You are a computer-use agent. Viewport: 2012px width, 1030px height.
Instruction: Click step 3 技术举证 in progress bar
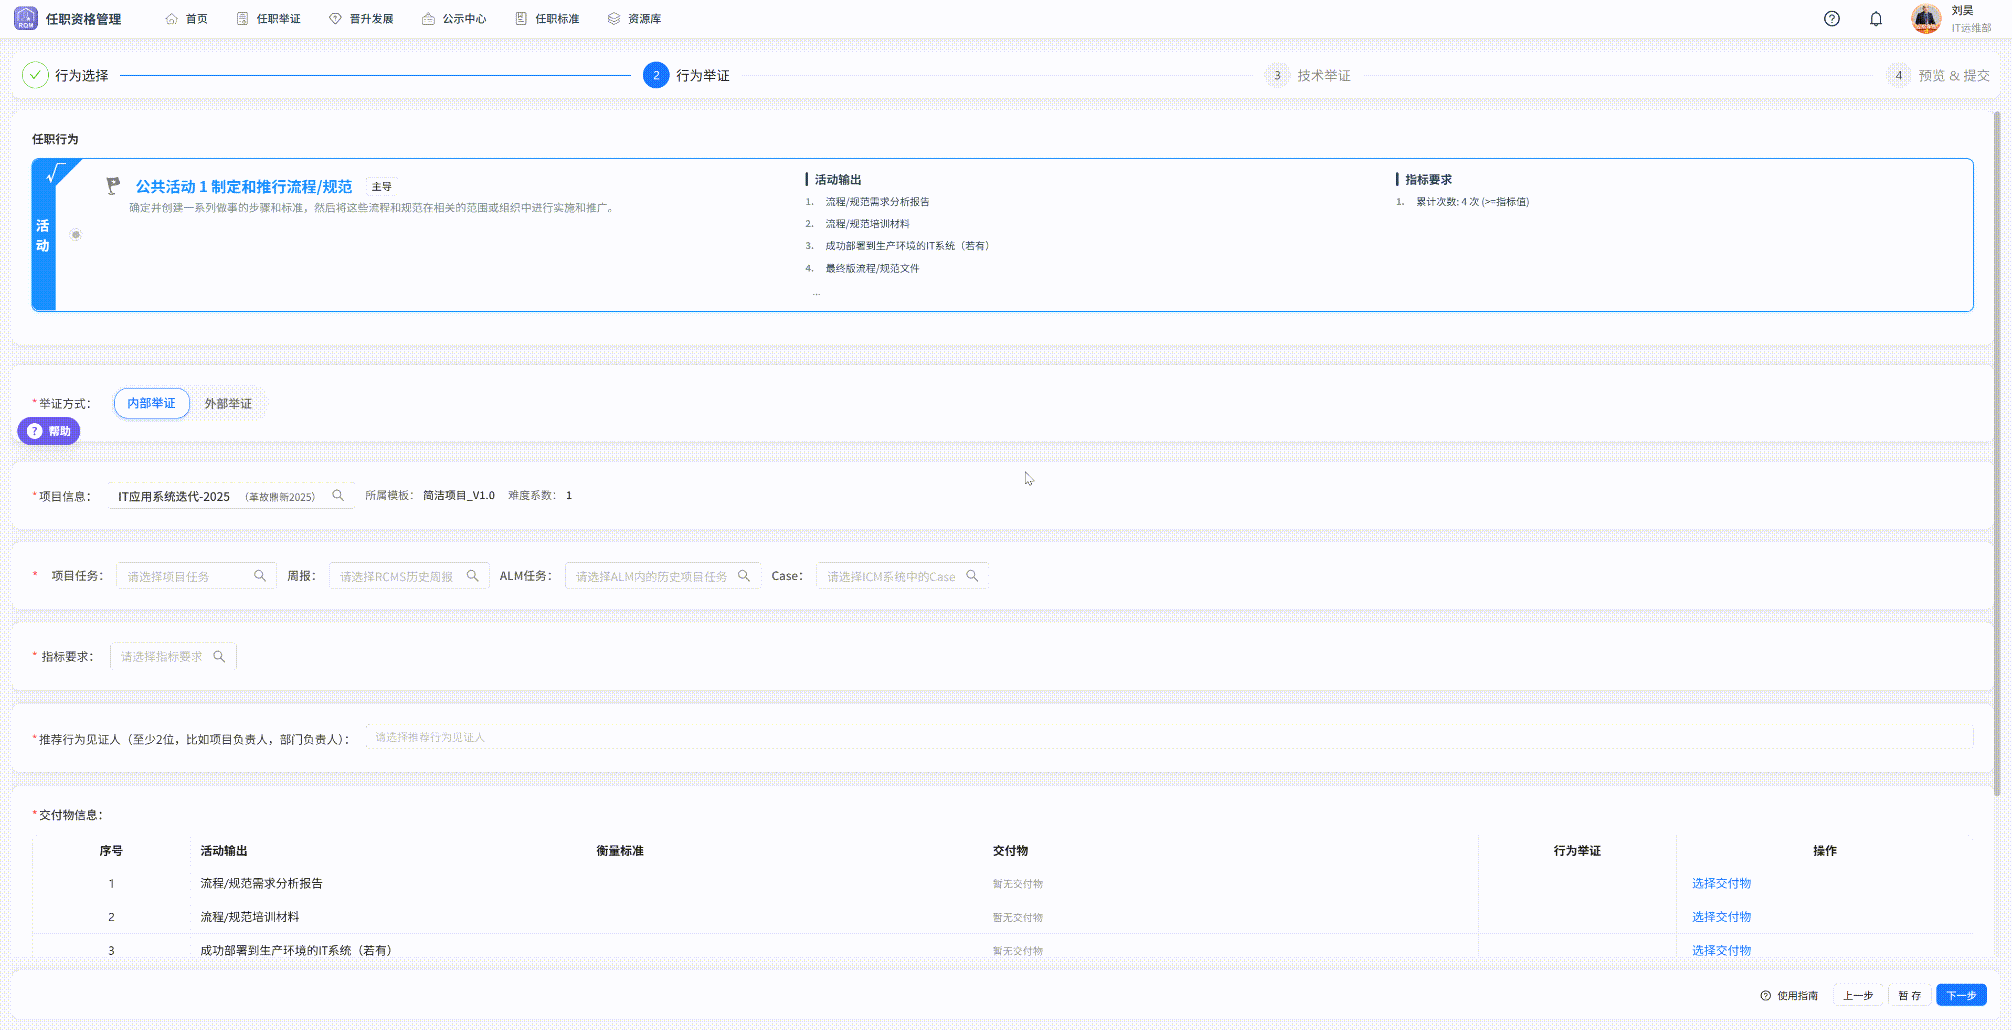pos(1309,76)
